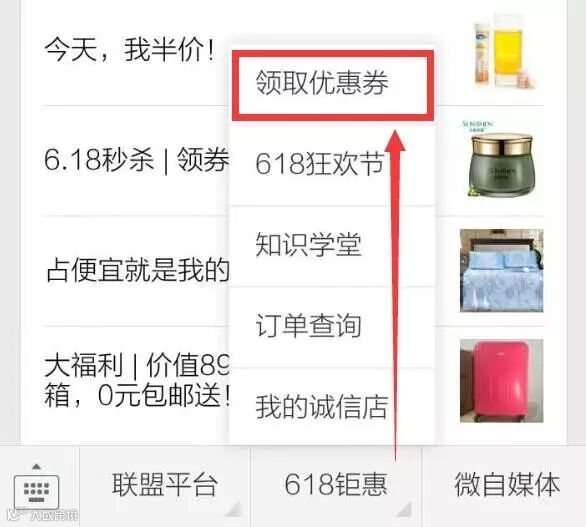This screenshot has height=527, width=586.
Task: Open the 领取优惠券 menu entry
Action: [332, 86]
